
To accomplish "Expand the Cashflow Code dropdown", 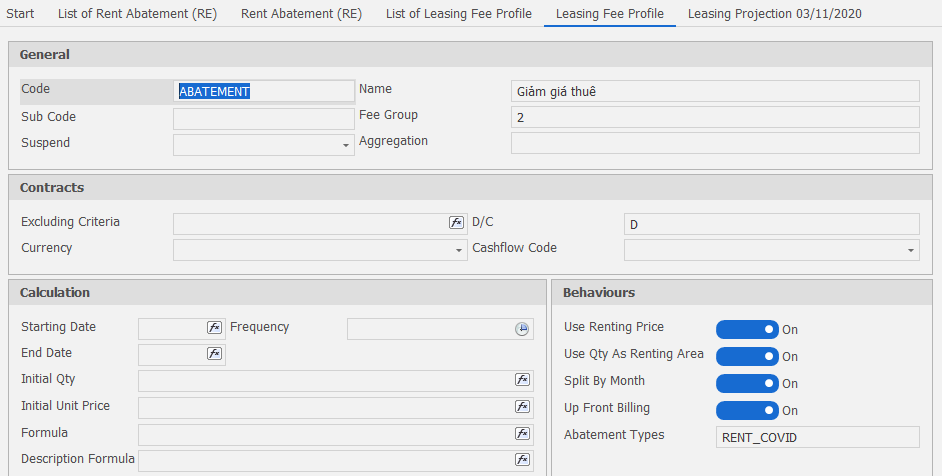I will (x=911, y=251).
